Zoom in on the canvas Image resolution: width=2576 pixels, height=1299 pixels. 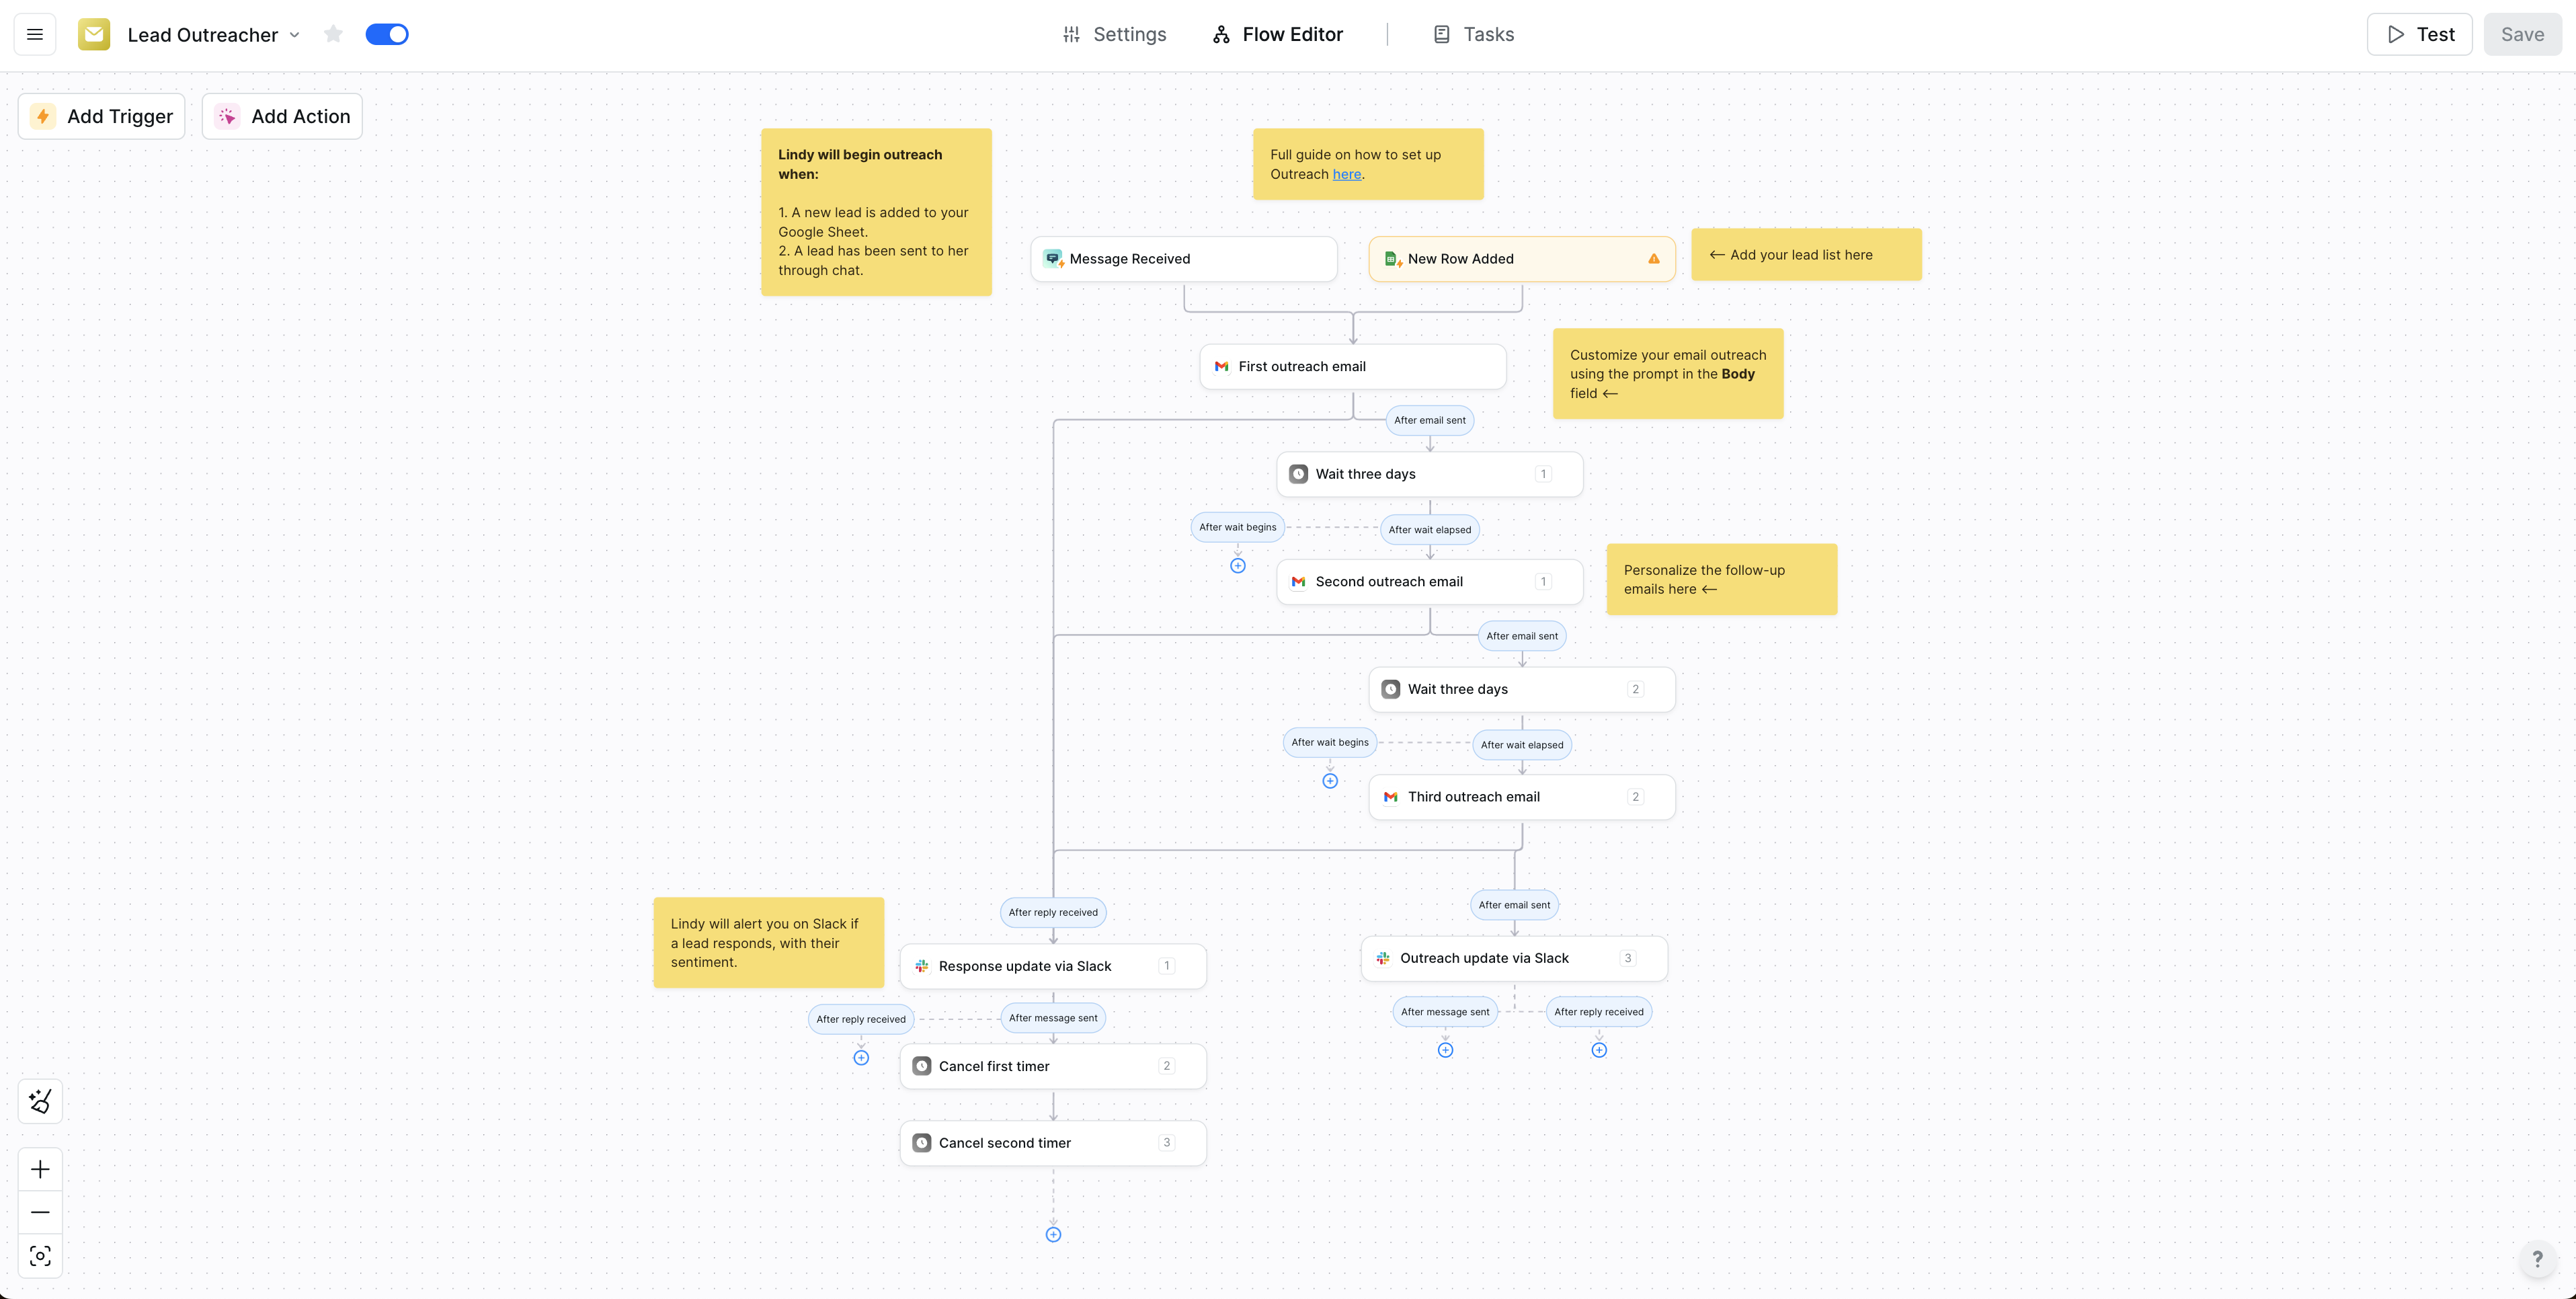(x=40, y=1169)
